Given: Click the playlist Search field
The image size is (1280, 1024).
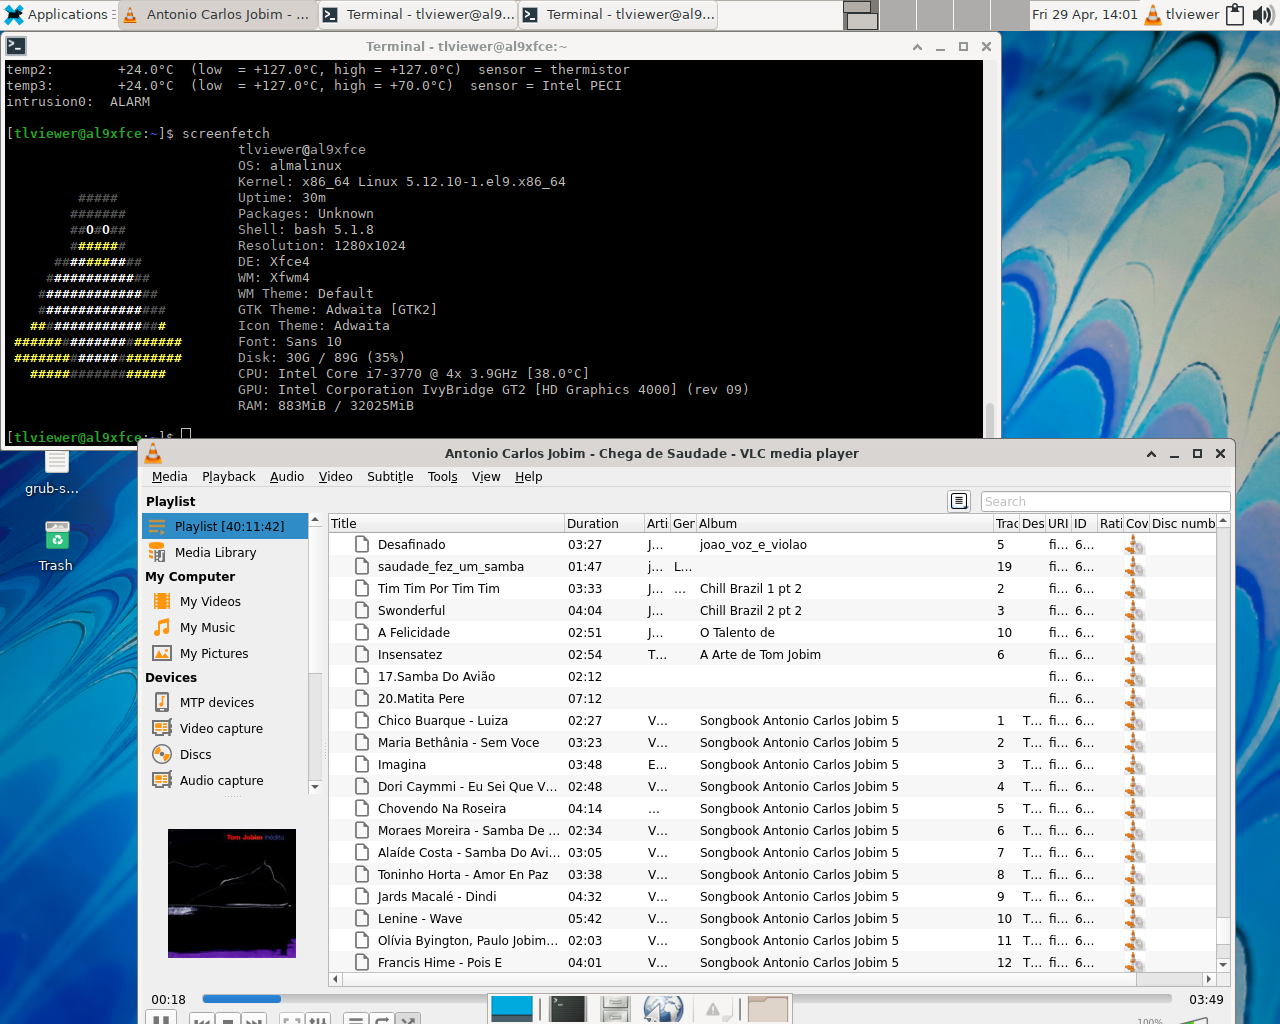Looking at the screenshot, I should tap(1105, 501).
